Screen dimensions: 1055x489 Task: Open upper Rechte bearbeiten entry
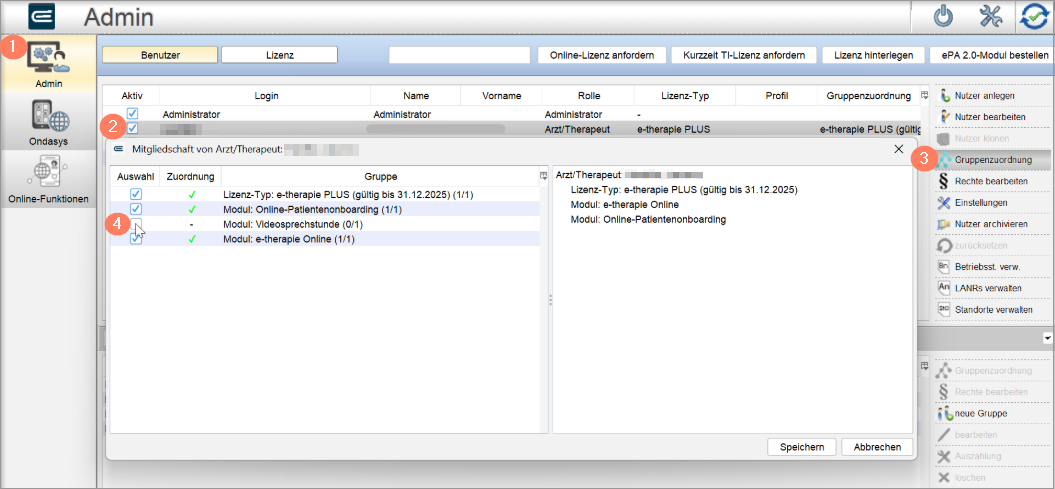point(990,181)
